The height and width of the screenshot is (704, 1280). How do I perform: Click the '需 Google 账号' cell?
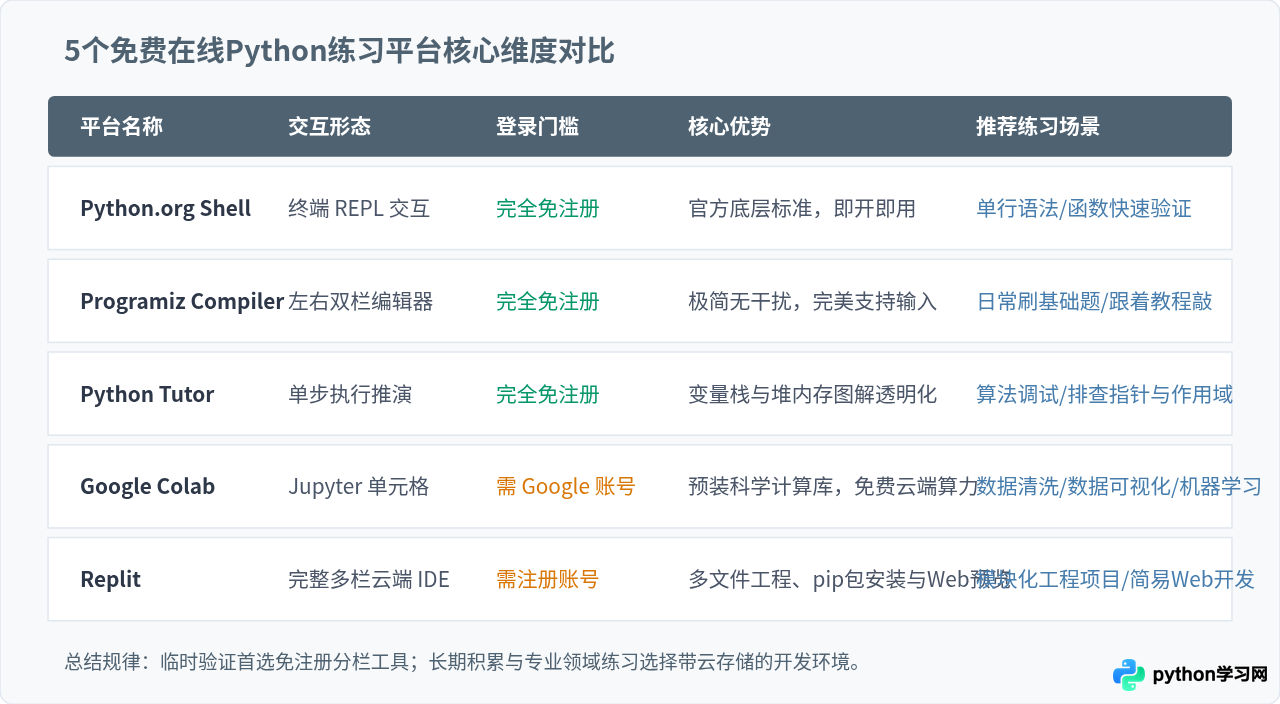566,487
